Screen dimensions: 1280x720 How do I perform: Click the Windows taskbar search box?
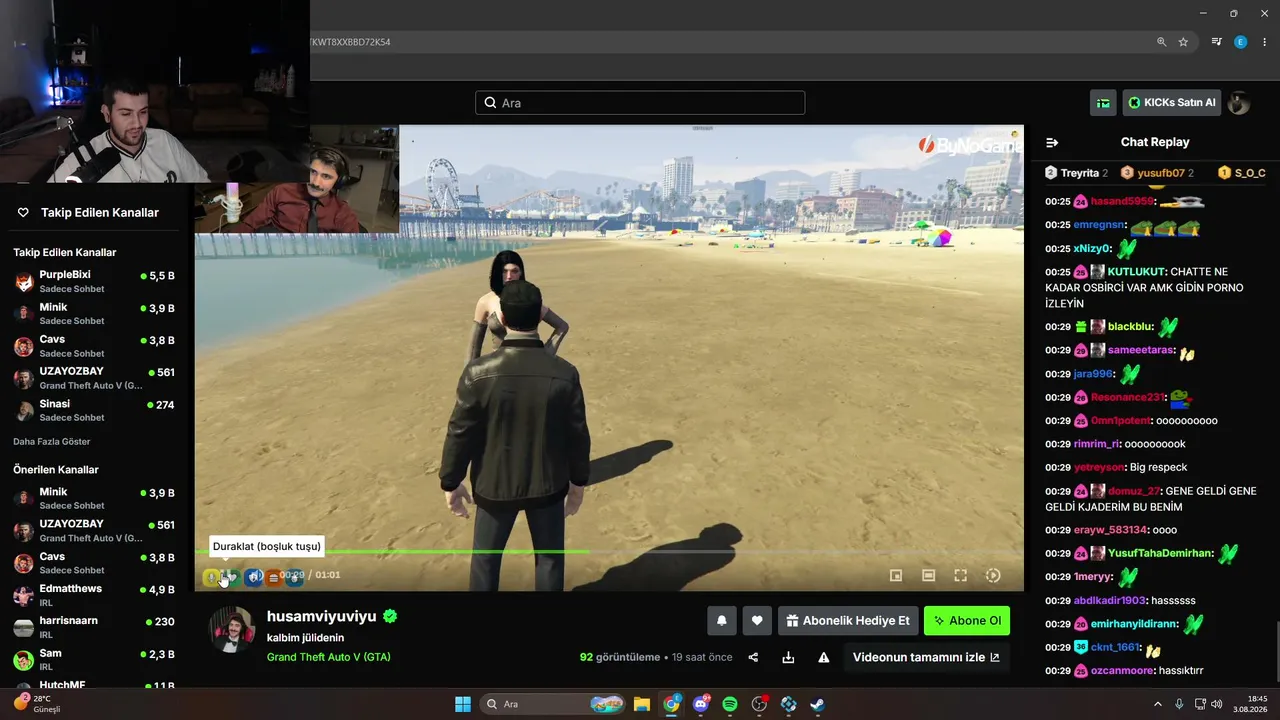click(x=553, y=704)
